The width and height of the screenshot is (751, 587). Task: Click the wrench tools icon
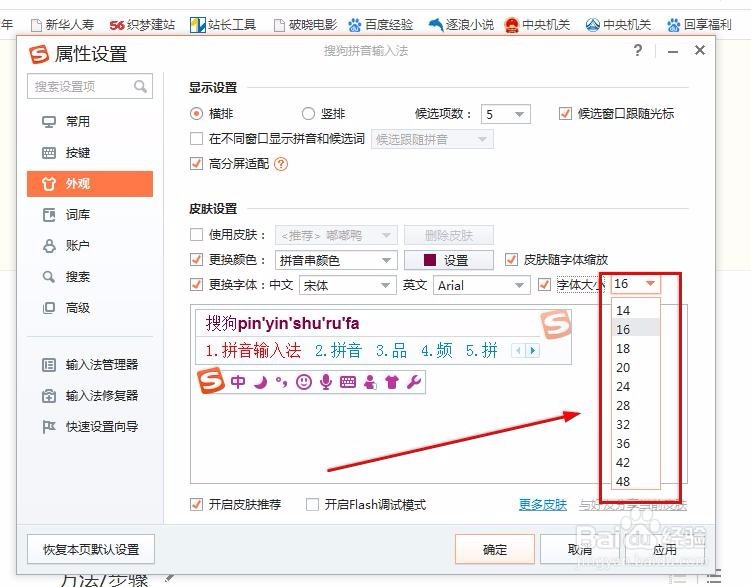coord(414,382)
